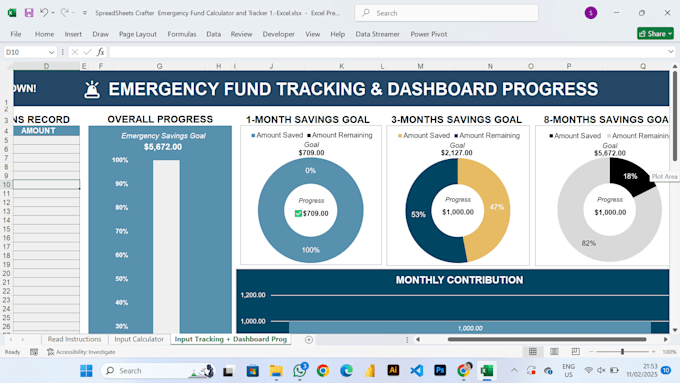This screenshot has width=680, height=383.
Task: Open the View ribbon tab
Action: [313, 34]
